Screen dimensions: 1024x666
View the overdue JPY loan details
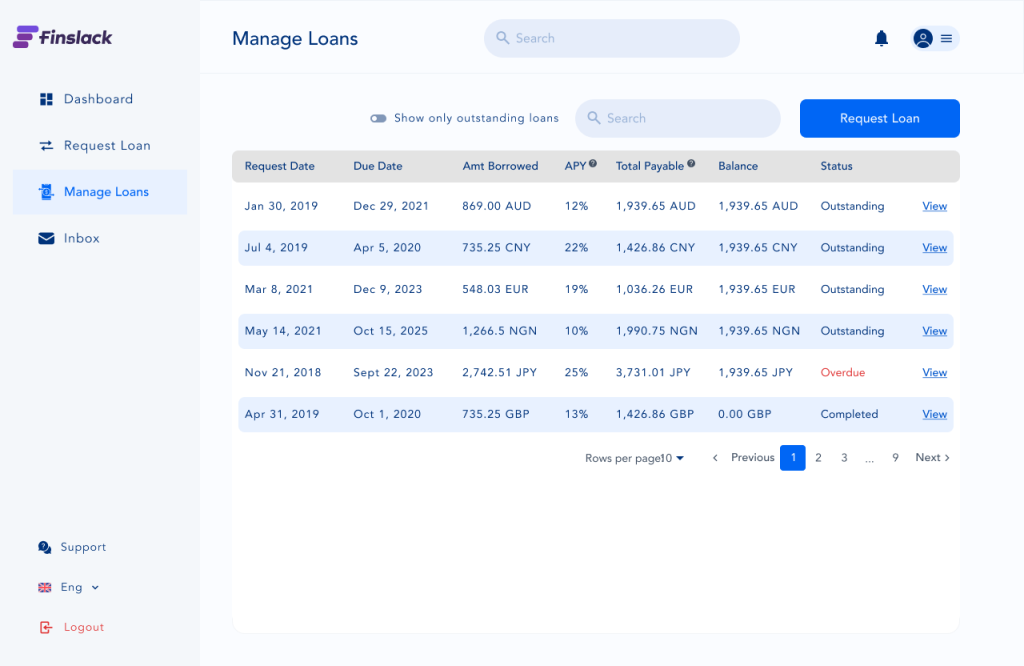[x=933, y=372]
